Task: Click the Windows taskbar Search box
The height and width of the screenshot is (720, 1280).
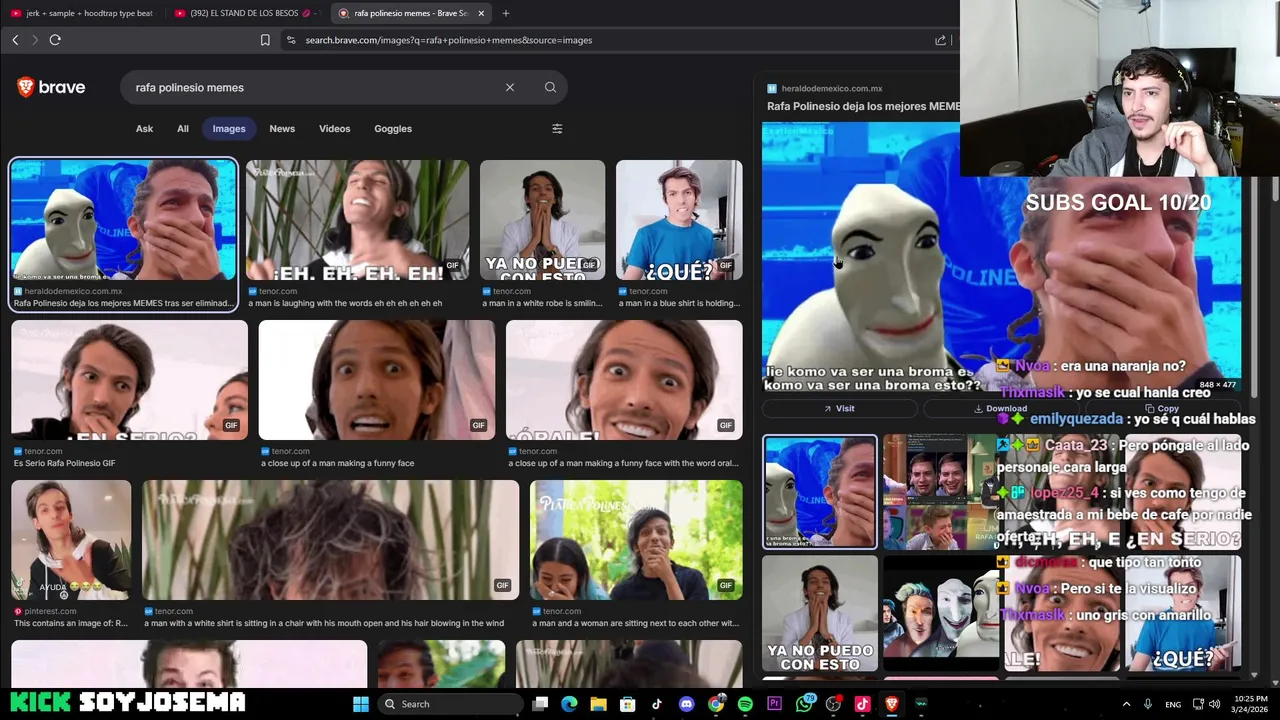Action: [x=451, y=704]
